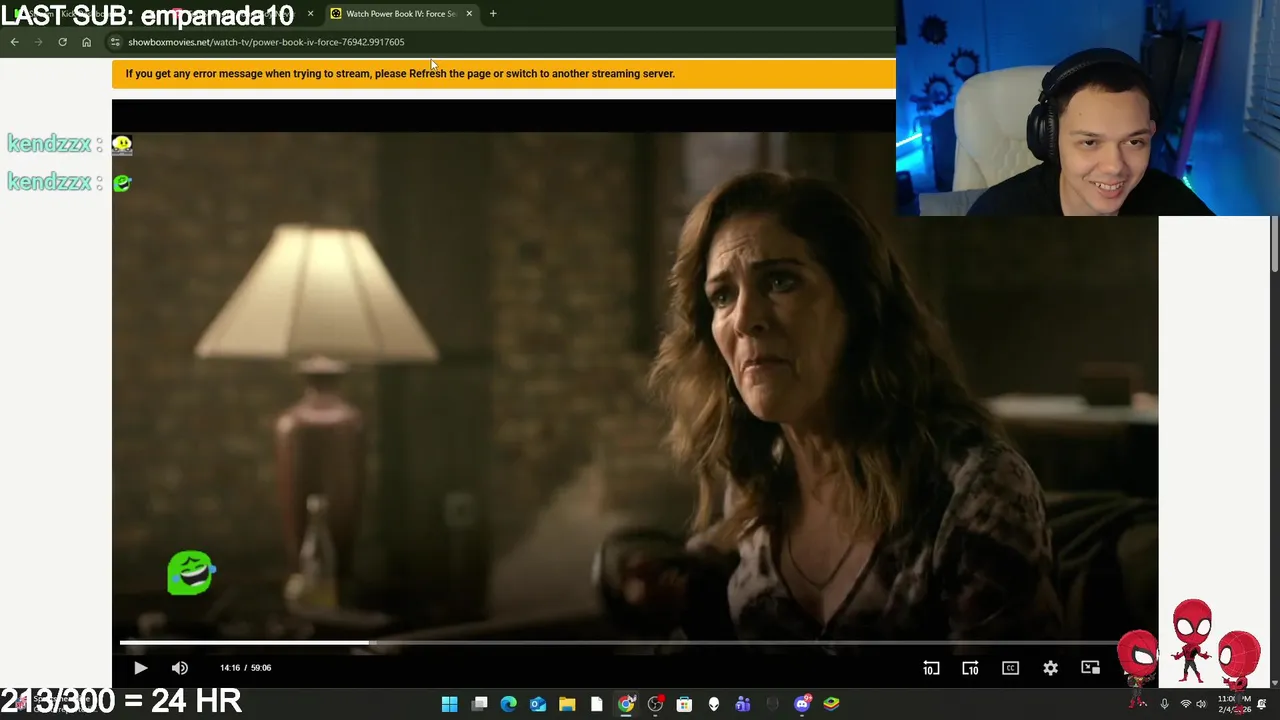Open browser home page
The width and height of the screenshot is (1280, 720).
(86, 42)
